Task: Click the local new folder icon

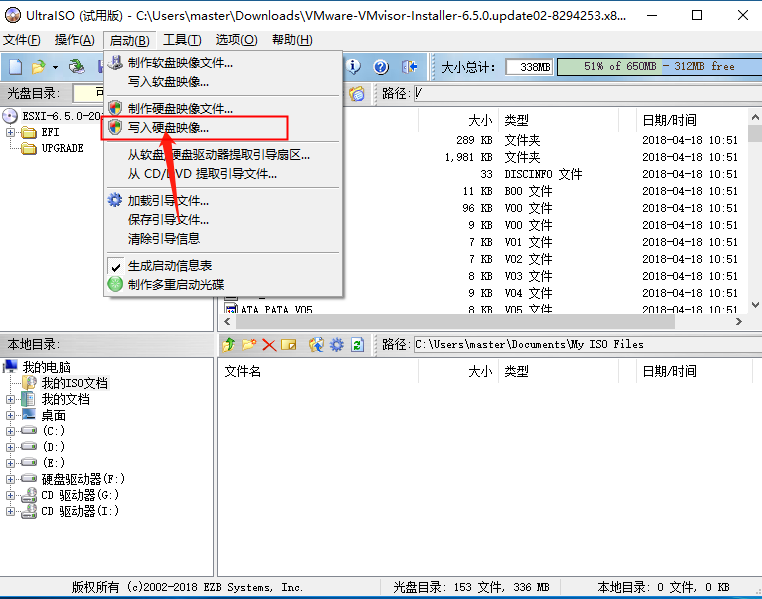Action: [x=249, y=344]
